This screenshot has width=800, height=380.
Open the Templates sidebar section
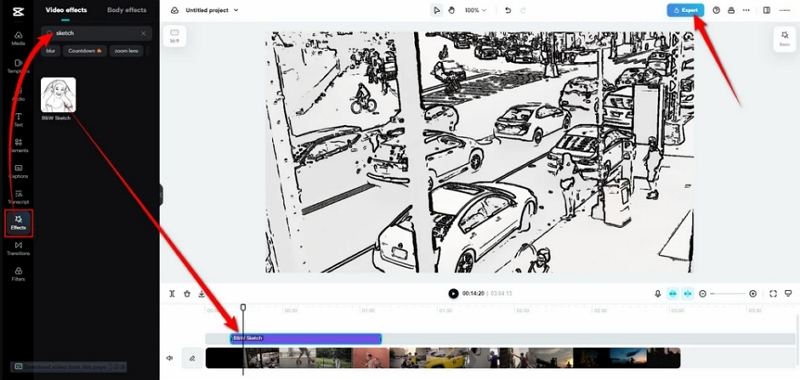tap(18, 66)
